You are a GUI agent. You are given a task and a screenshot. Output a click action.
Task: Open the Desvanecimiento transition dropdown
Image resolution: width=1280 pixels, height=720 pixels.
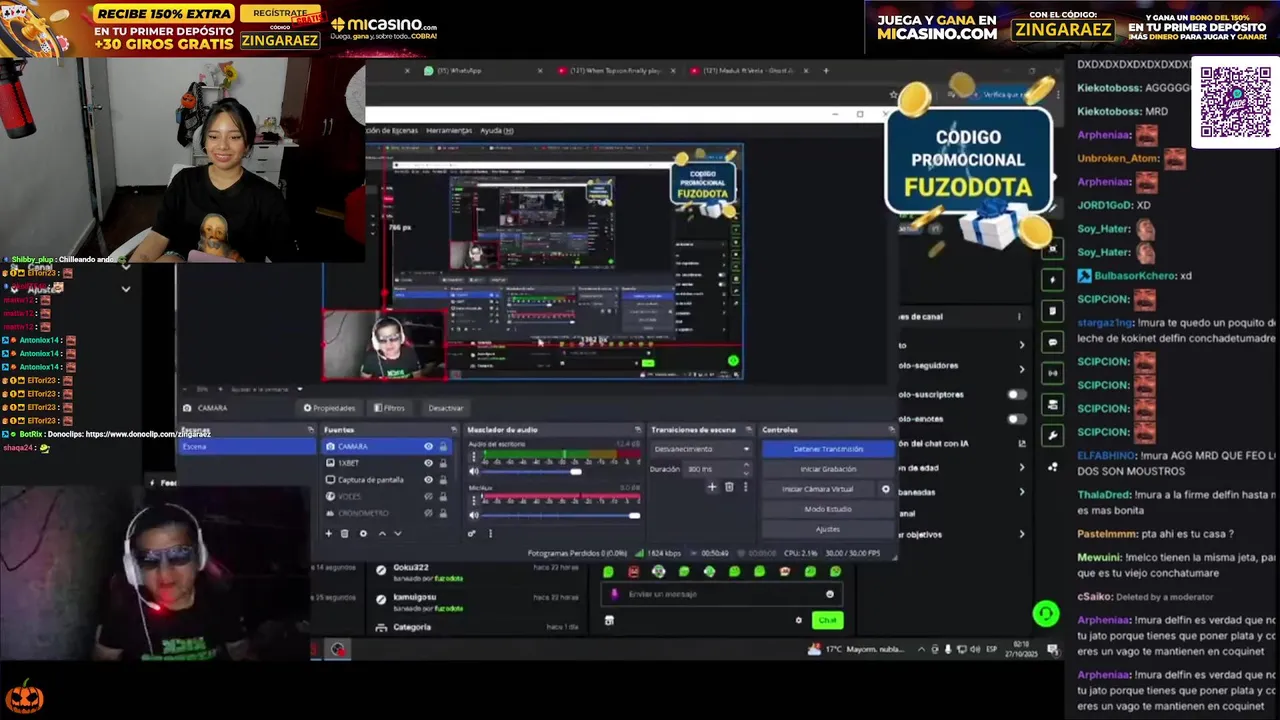(701, 449)
